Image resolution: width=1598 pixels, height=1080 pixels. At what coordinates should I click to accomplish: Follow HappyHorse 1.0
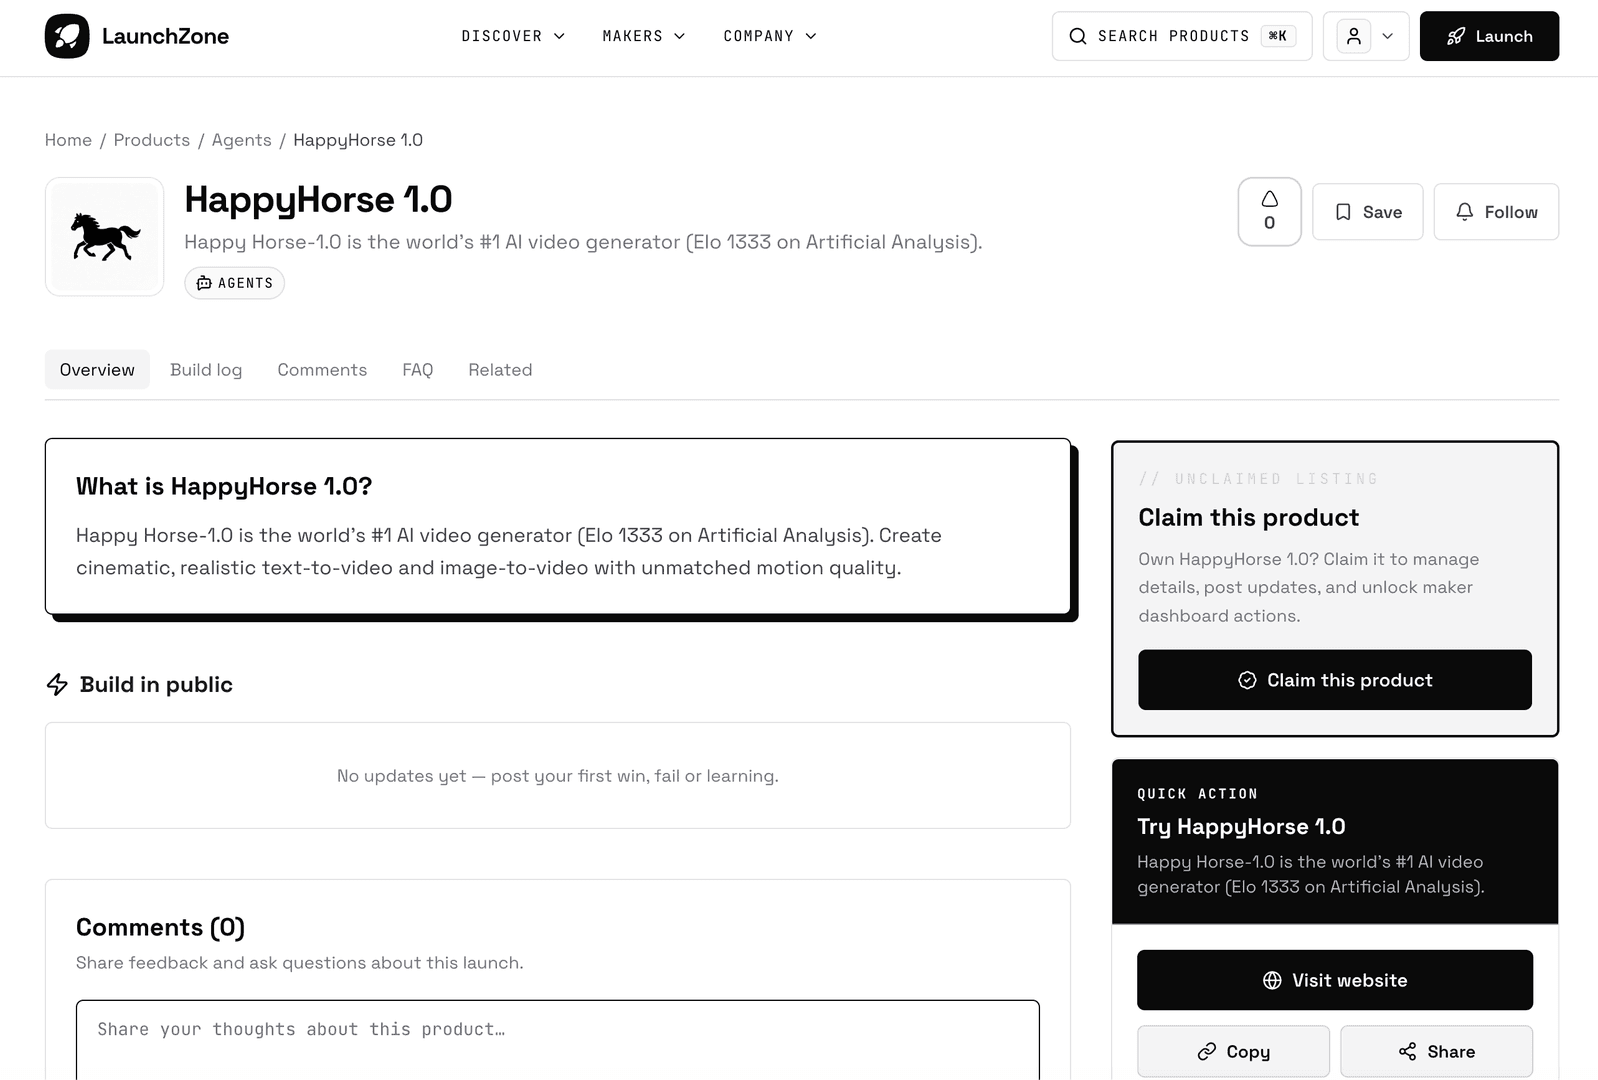[1496, 212]
